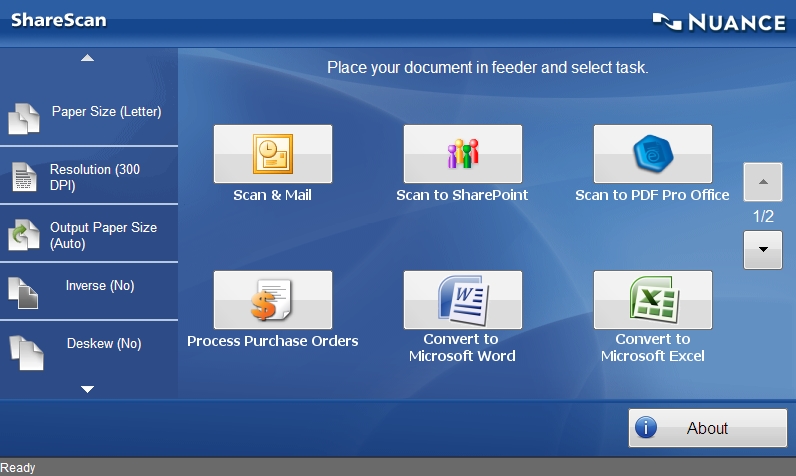Open the About button
Image resolution: width=796 pixels, height=476 pixels.
(707, 428)
